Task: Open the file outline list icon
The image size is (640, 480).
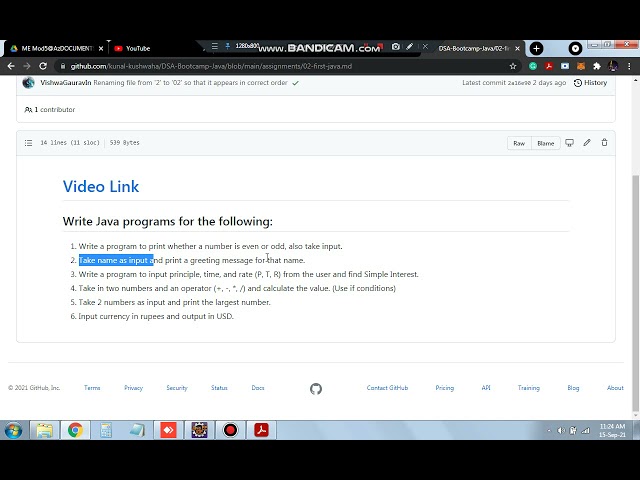Action: [28, 143]
